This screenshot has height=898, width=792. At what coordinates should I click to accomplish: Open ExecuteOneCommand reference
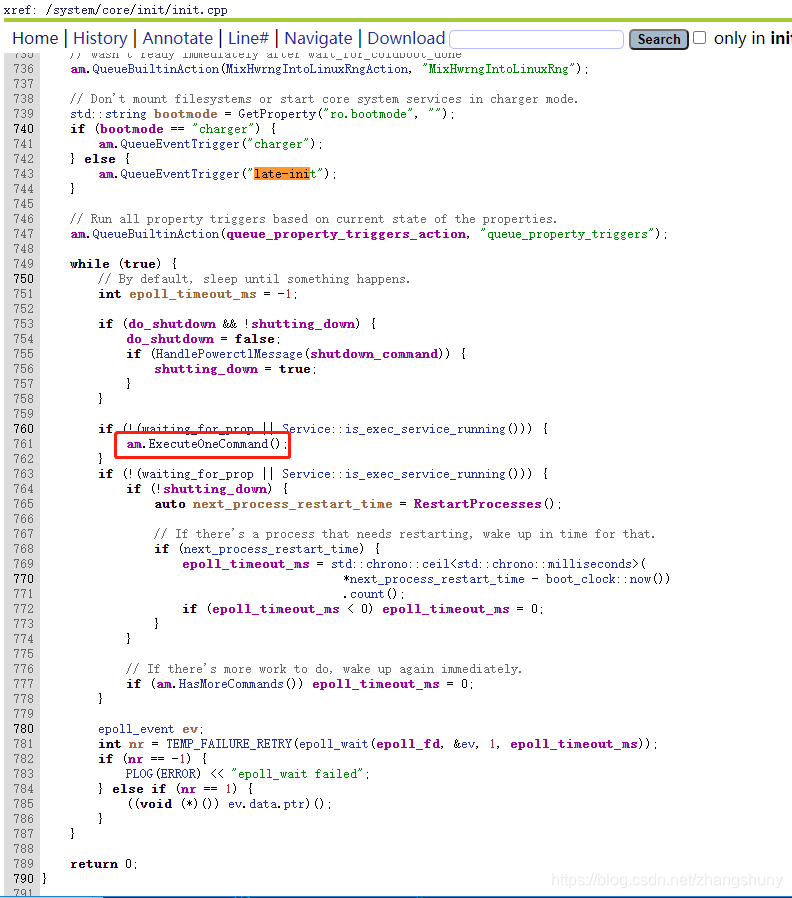click(208, 444)
